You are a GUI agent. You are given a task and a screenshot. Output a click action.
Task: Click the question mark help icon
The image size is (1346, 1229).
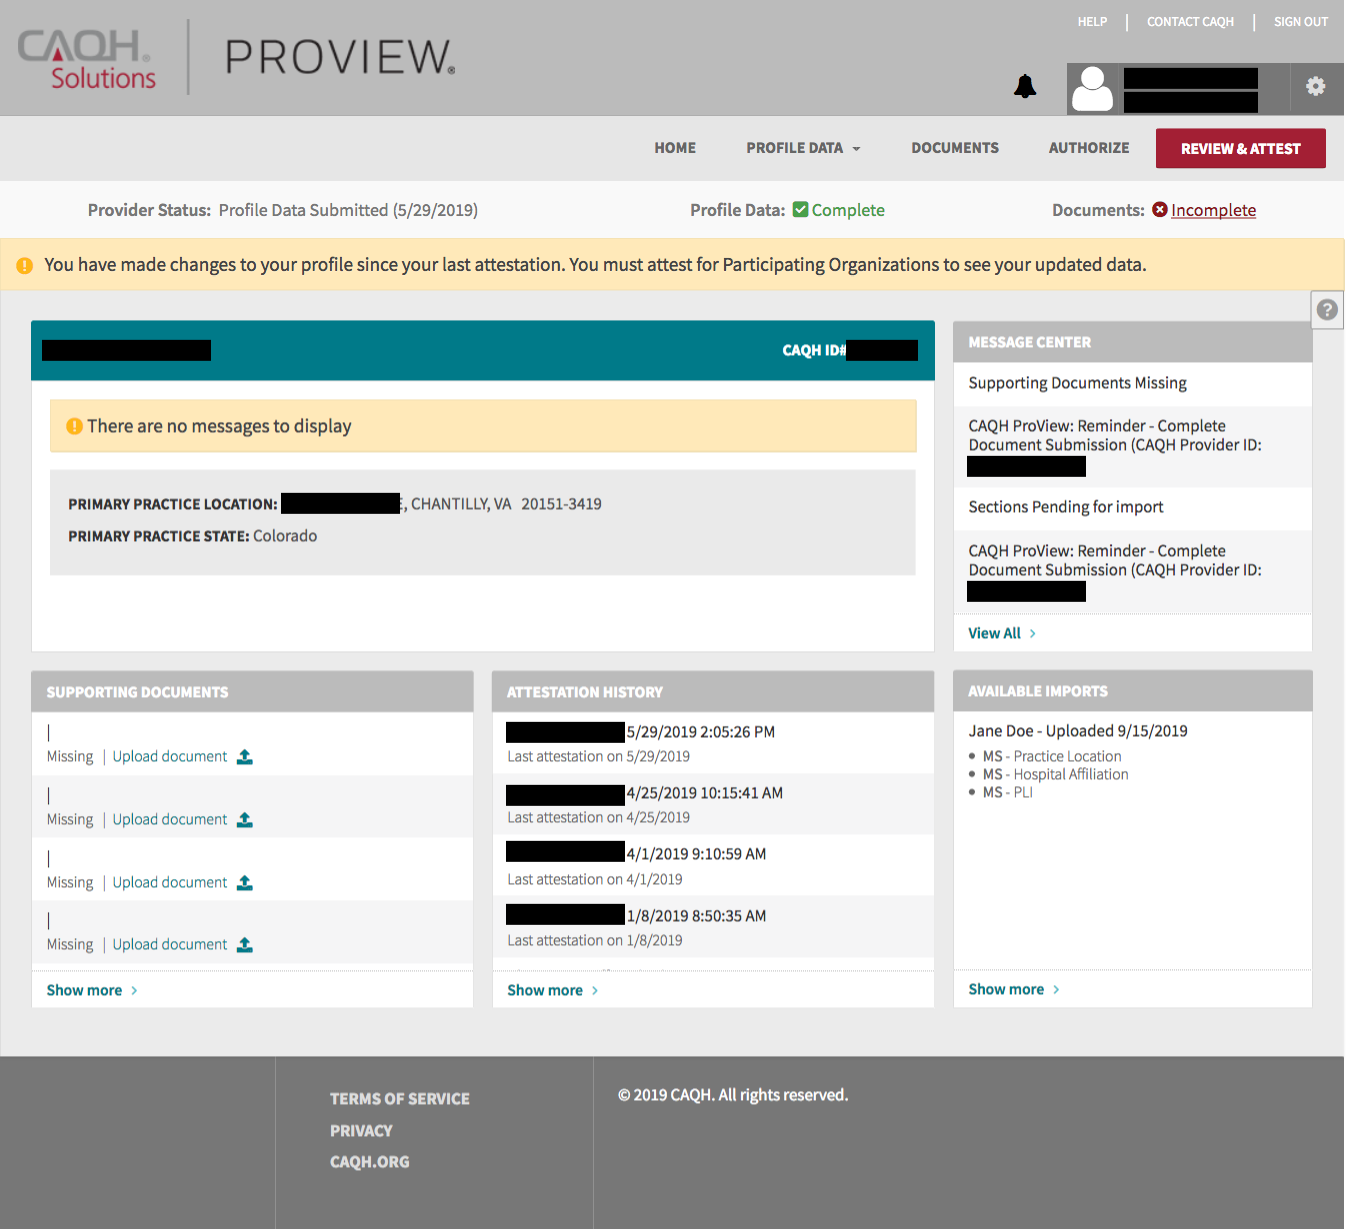tap(1327, 310)
